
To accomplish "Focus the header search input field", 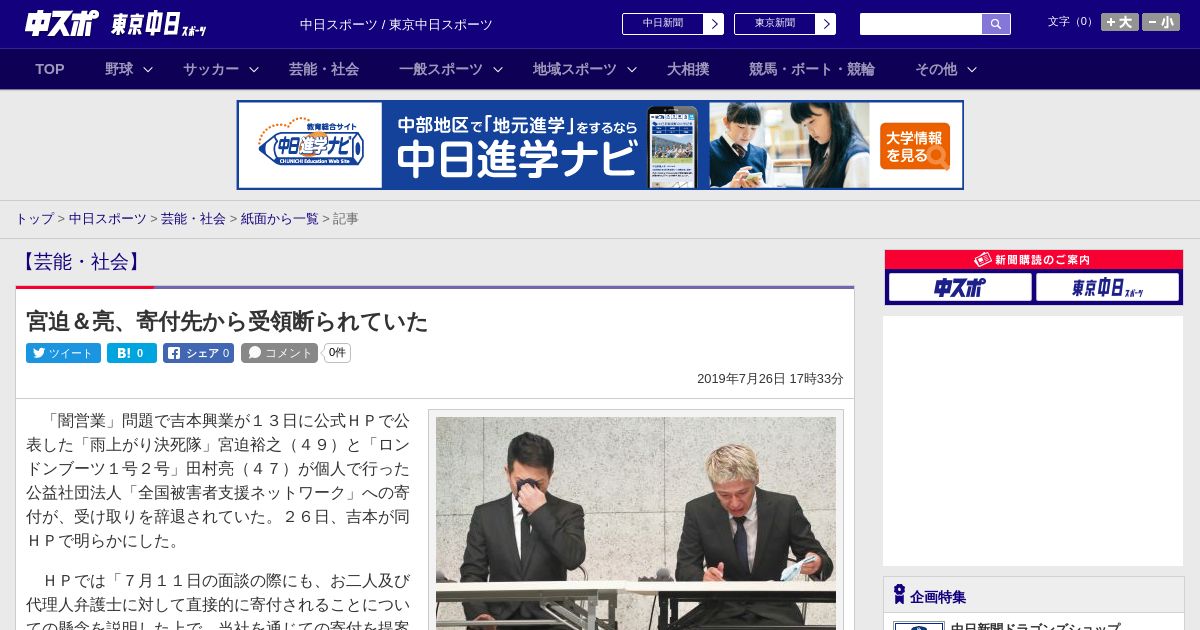I will click(x=921, y=24).
